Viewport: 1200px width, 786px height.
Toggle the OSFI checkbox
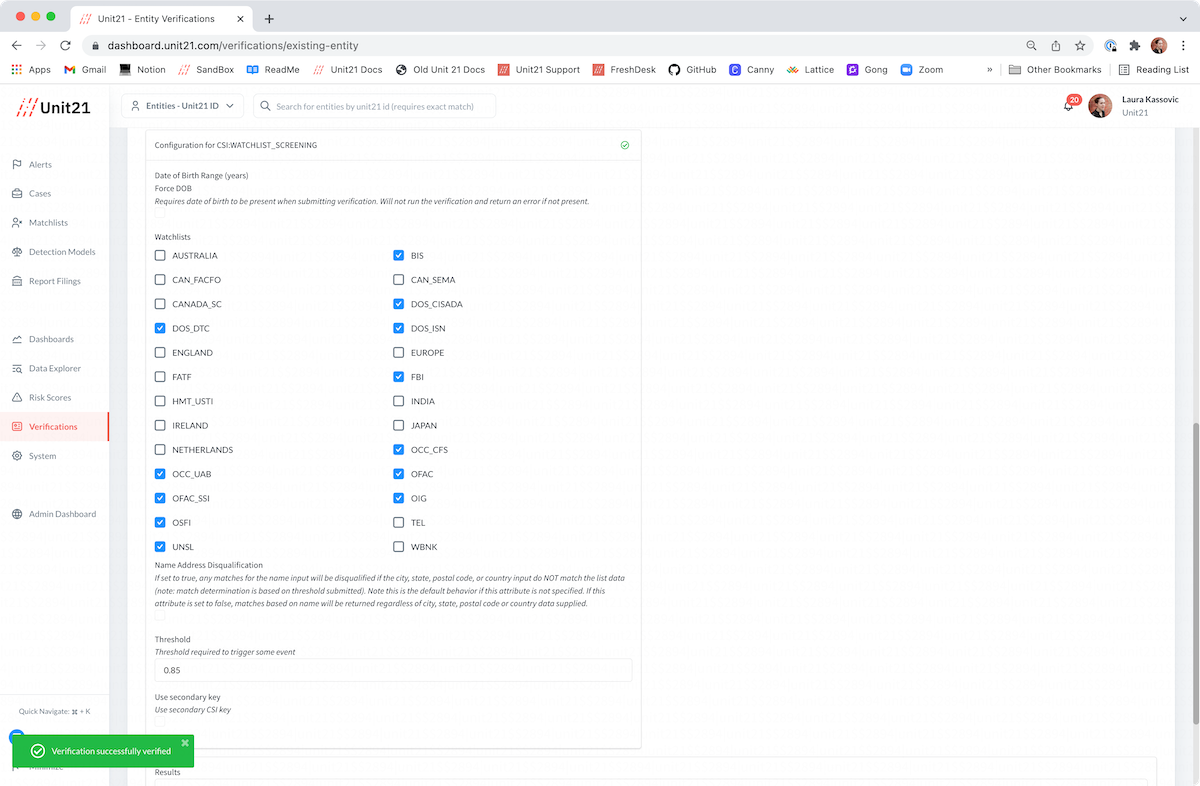[160, 522]
